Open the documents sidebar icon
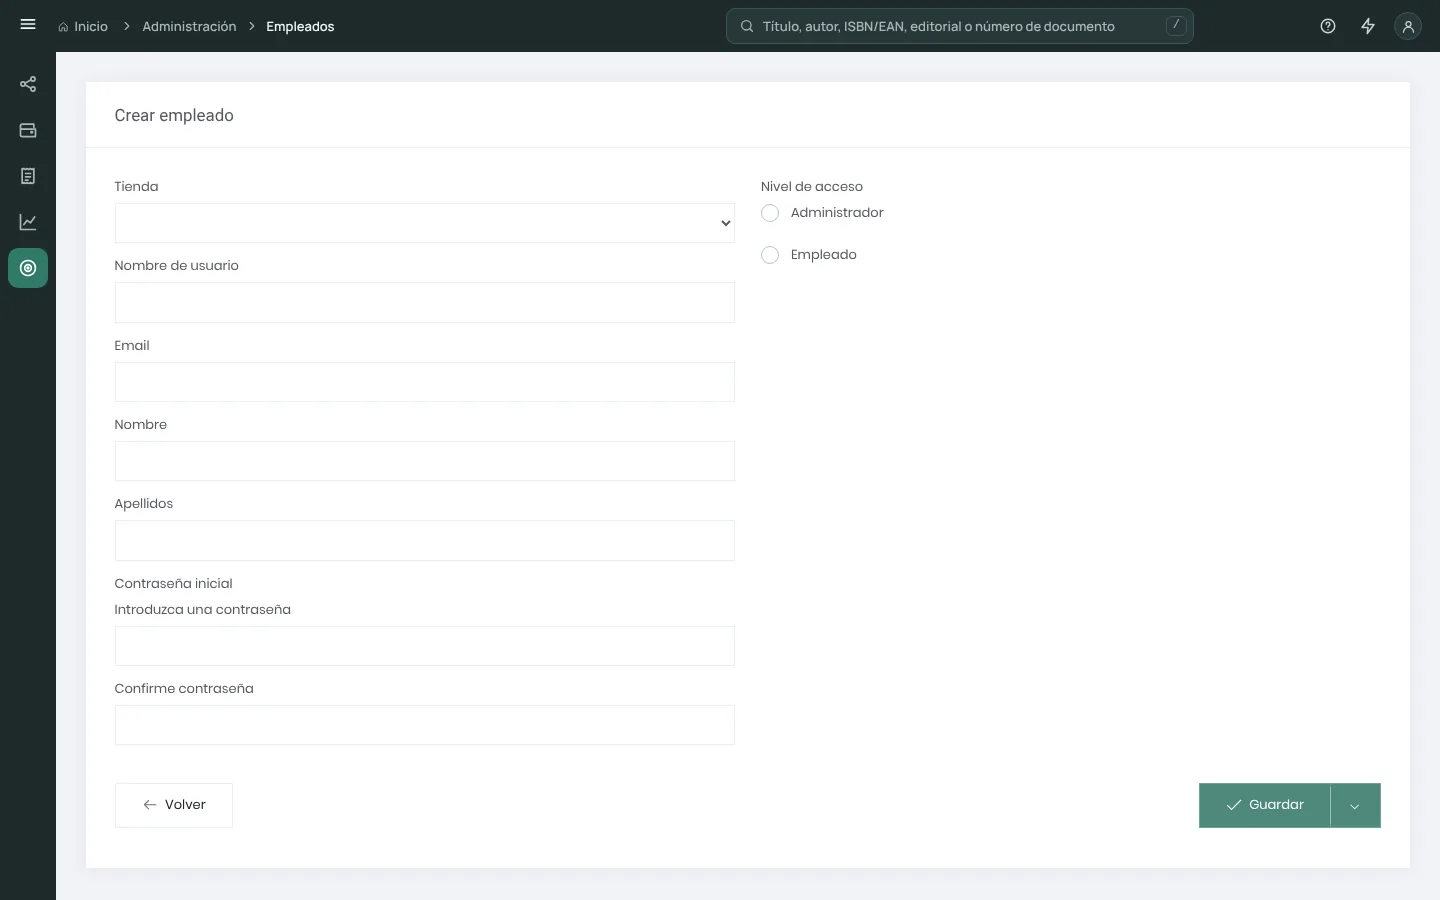The width and height of the screenshot is (1440, 900). tap(28, 176)
